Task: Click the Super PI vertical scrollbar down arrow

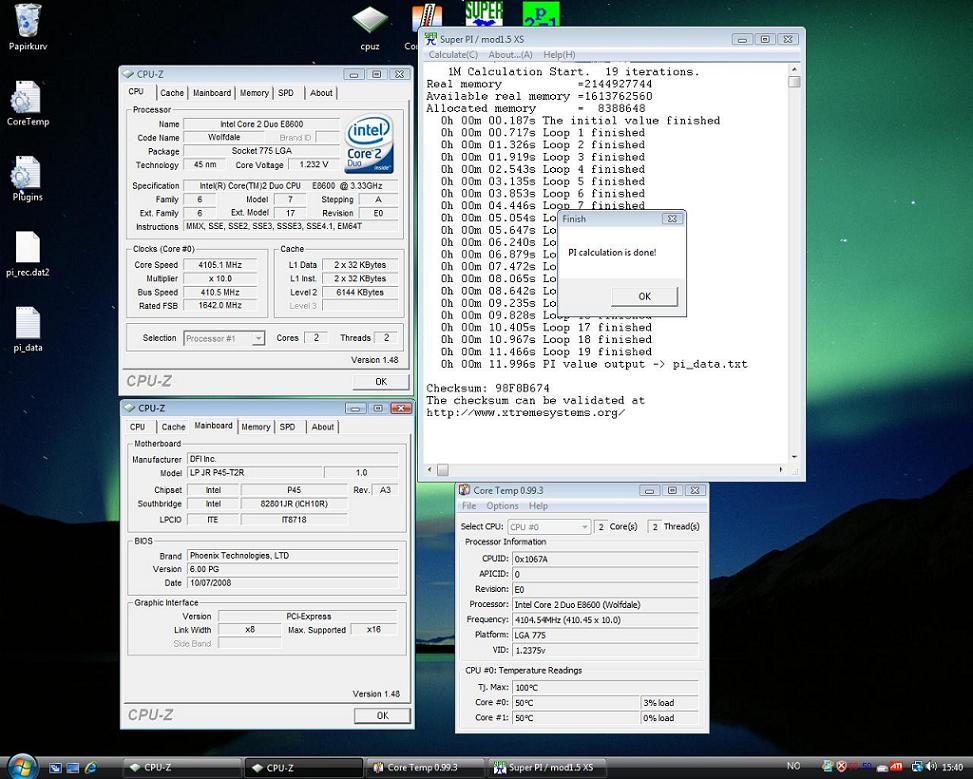Action: [x=794, y=457]
